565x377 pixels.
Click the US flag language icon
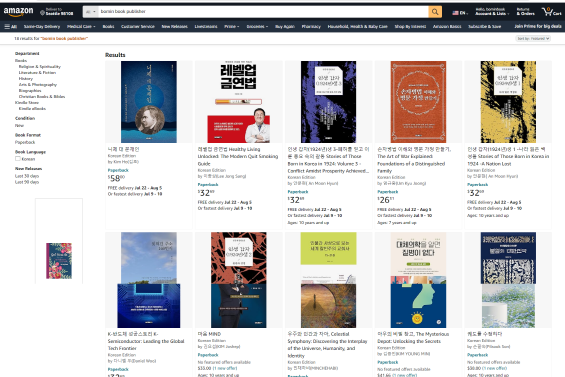click(455, 13)
